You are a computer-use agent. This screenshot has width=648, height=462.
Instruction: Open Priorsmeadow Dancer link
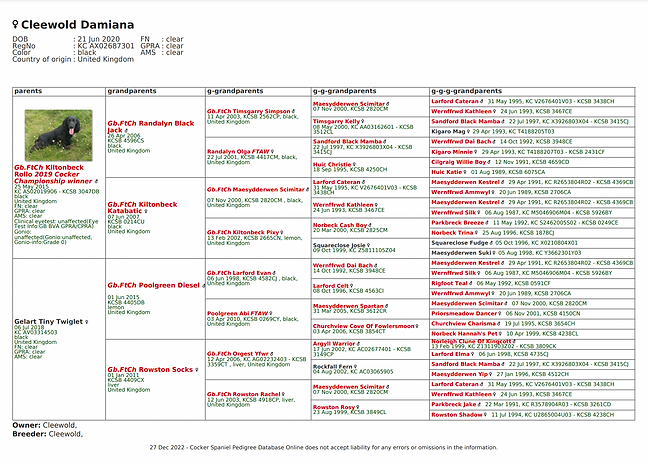pos(464,314)
